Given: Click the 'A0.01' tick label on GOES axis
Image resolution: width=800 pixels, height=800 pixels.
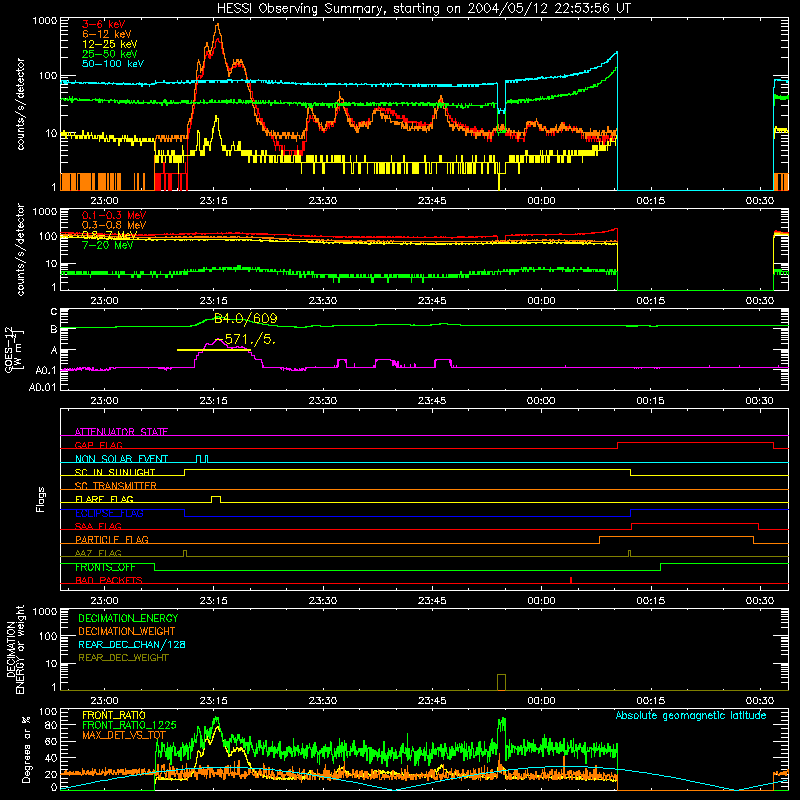Looking at the screenshot, I should [x=43, y=388].
